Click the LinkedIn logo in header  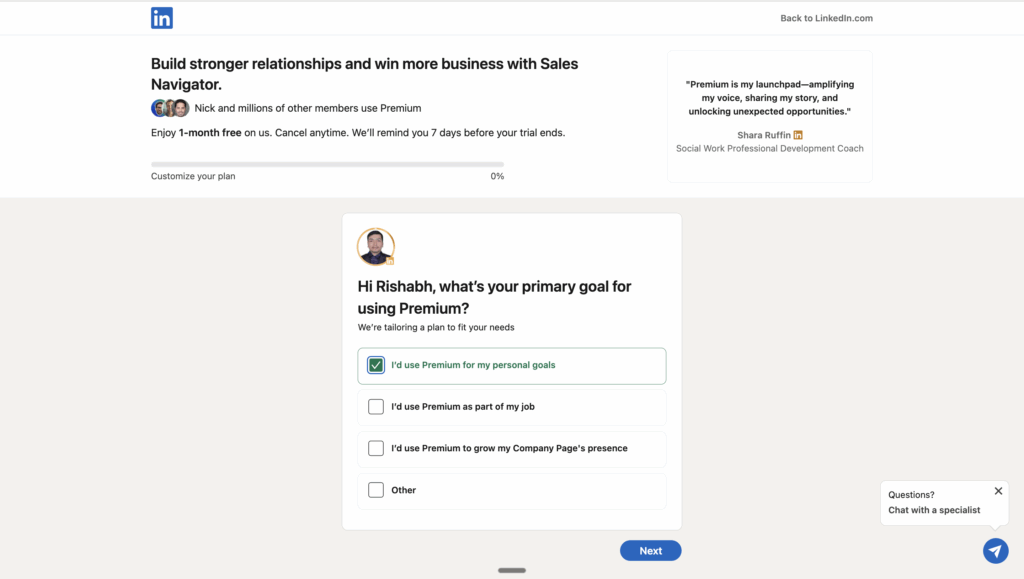(162, 18)
